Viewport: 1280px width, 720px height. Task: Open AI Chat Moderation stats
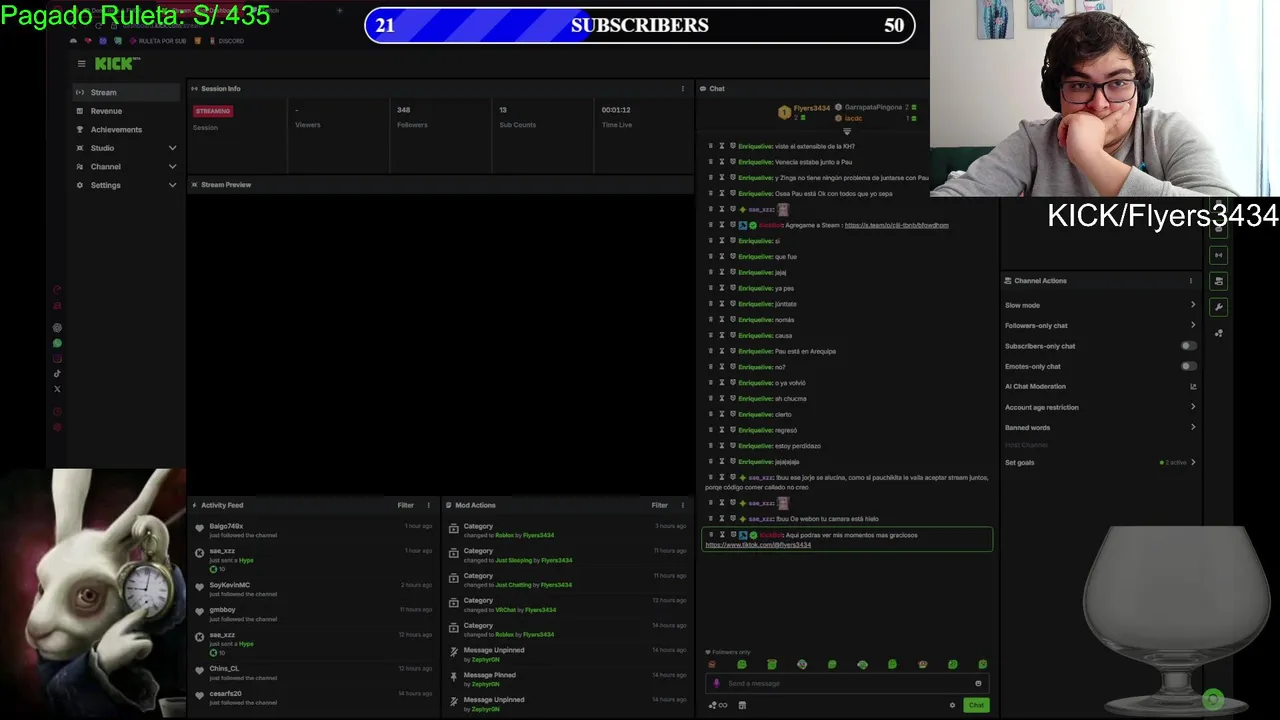[x=1193, y=386]
